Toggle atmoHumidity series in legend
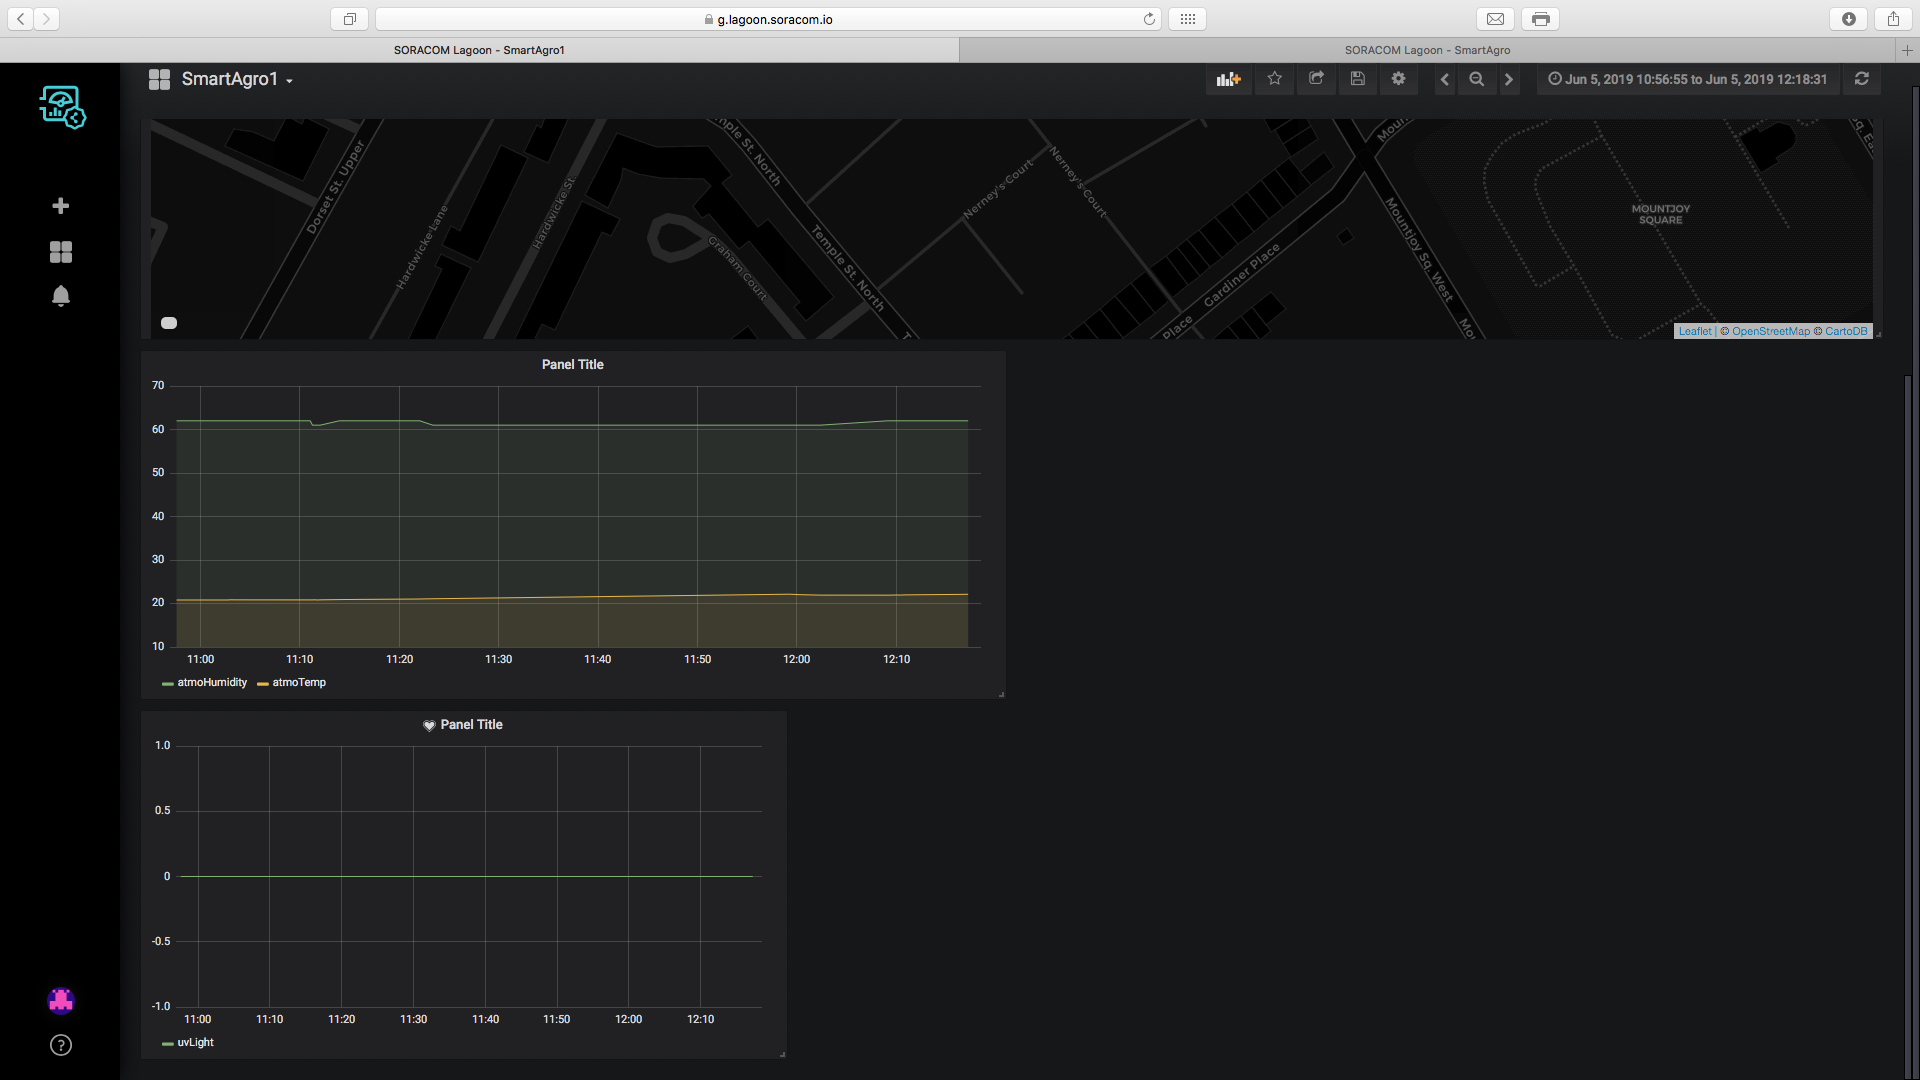The image size is (1920, 1080). click(x=211, y=683)
